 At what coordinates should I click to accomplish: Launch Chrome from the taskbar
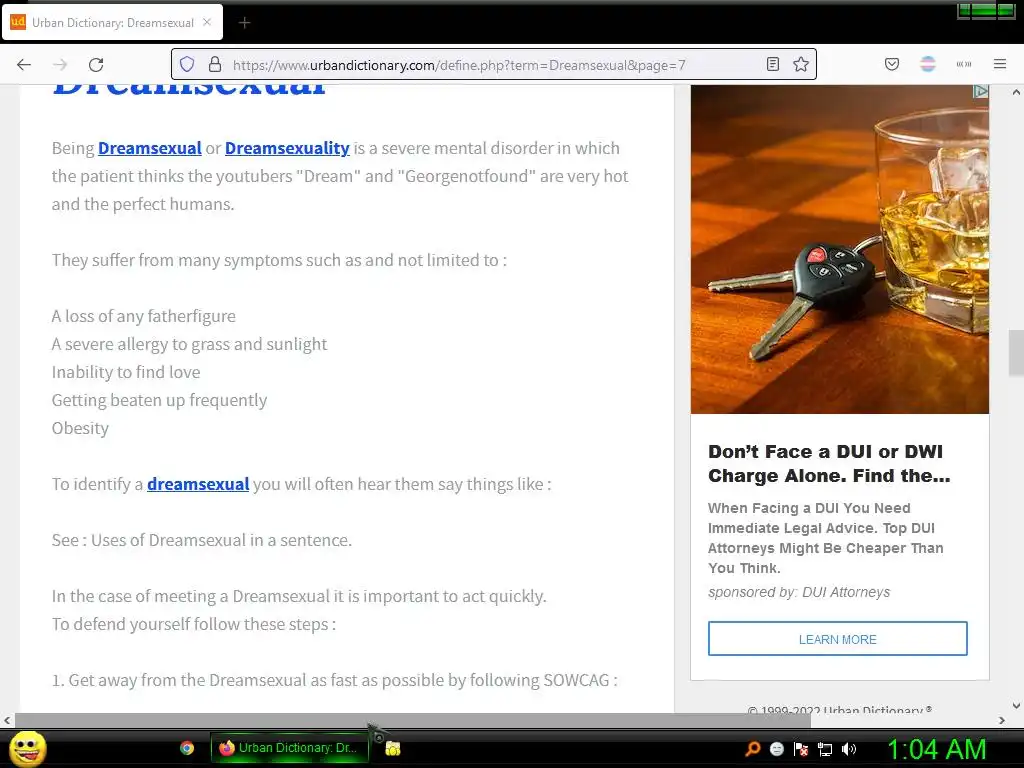187,748
